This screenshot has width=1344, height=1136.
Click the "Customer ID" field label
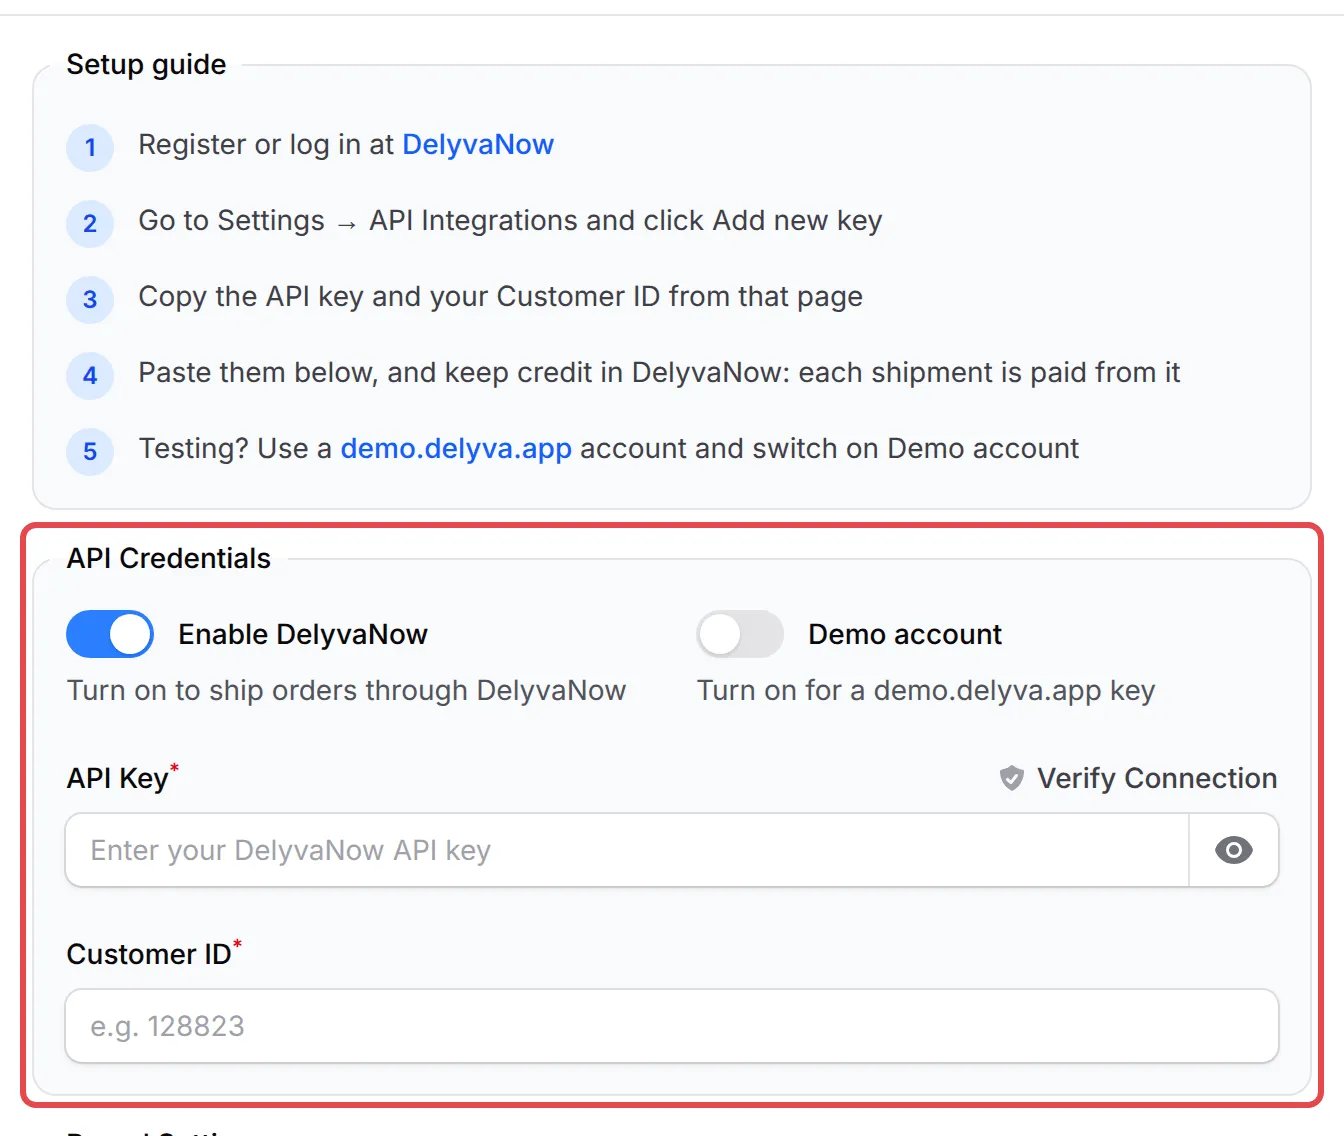tap(149, 954)
